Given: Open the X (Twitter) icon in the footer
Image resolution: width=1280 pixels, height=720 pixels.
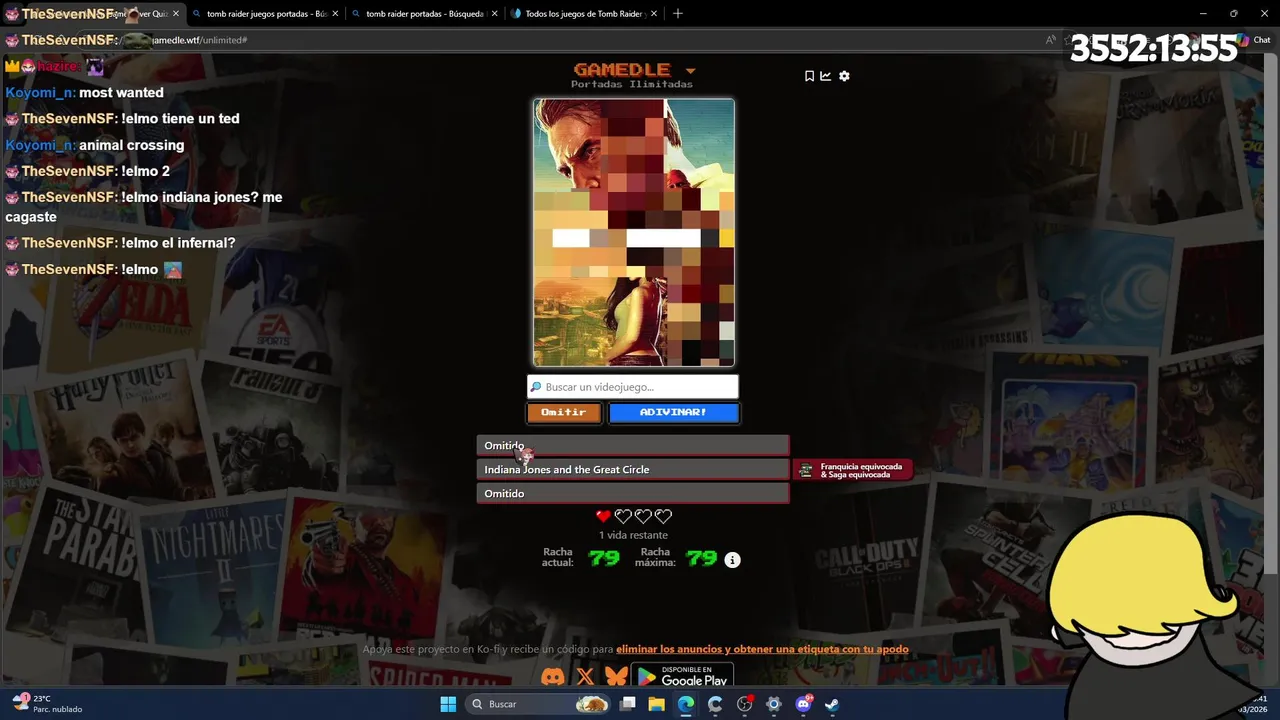Looking at the screenshot, I should coord(586,677).
